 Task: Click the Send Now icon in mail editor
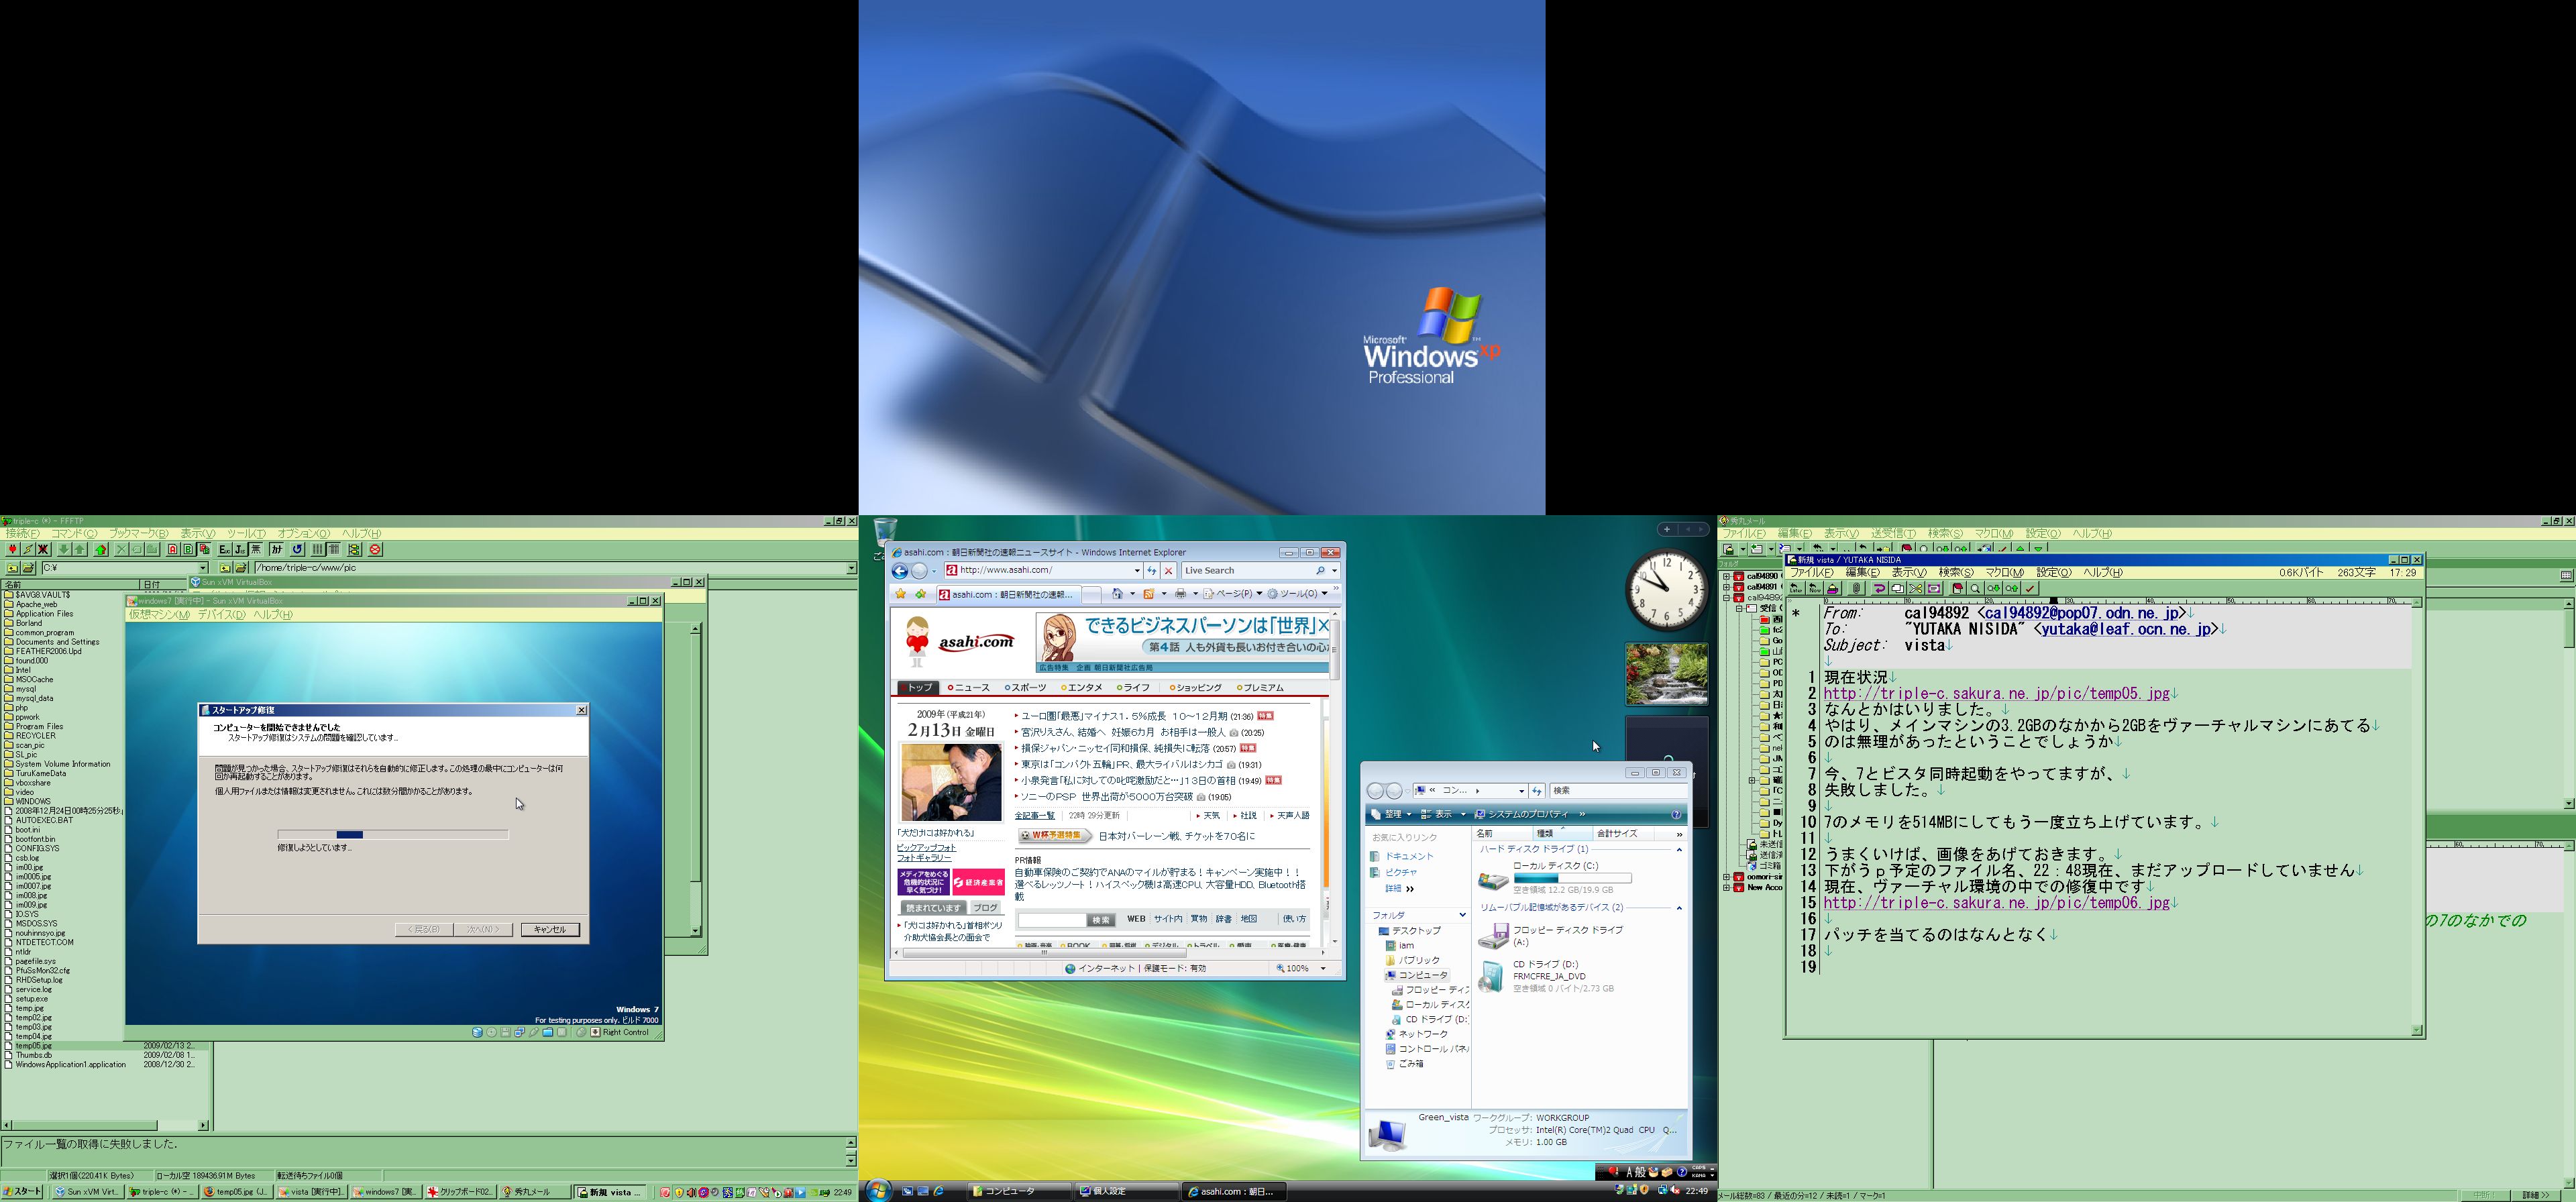tap(1815, 589)
